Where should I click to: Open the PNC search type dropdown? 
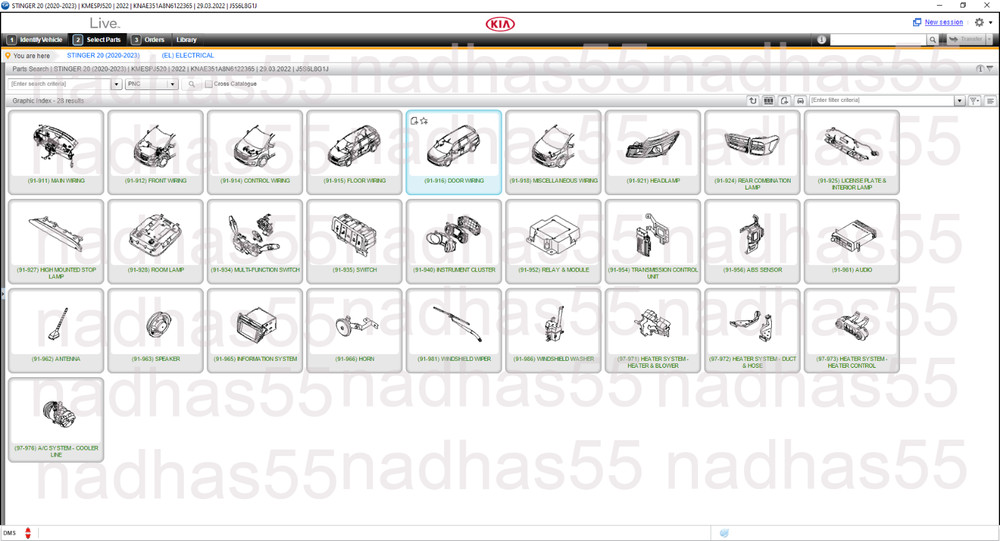tap(152, 84)
